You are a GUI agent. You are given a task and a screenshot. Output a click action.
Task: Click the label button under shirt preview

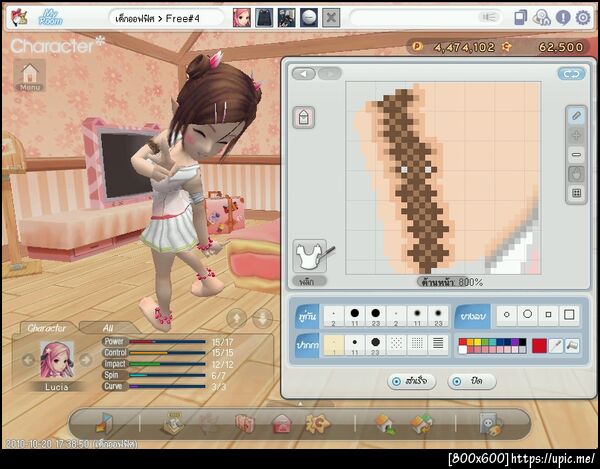tap(310, 282)
